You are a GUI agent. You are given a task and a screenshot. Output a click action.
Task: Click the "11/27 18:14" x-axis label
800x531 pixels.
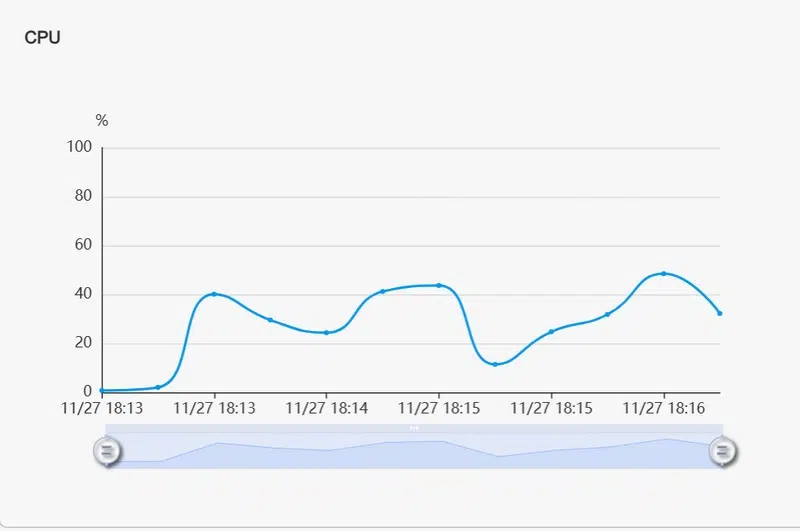pyautogui.click(x=326, y=408)
